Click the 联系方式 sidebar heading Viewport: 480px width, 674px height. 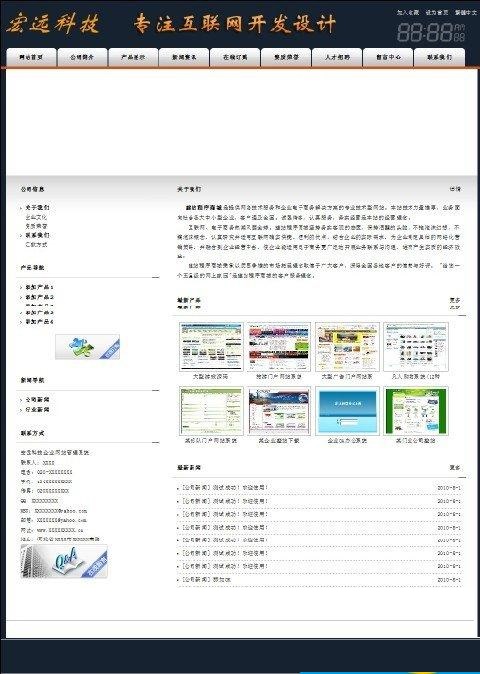(32, 433)
